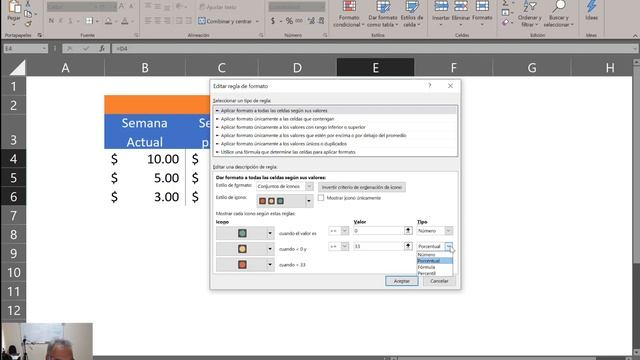
Task: Click the Cancelar button
Action: (439, 281)
